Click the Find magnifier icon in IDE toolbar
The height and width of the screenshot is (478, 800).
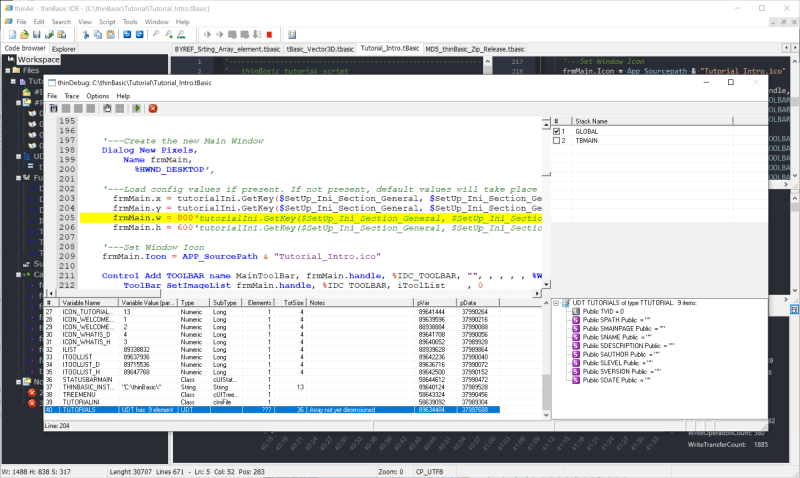pyautogui.click(x=156, y=35)
